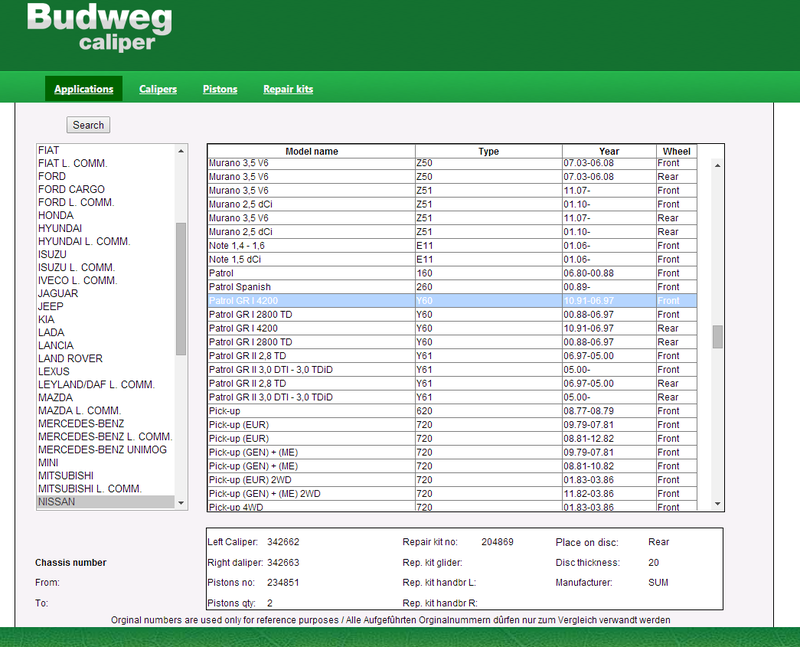Select MAZDA manufacturer
This screenshot has width=800, height=647.
(106, 397)
